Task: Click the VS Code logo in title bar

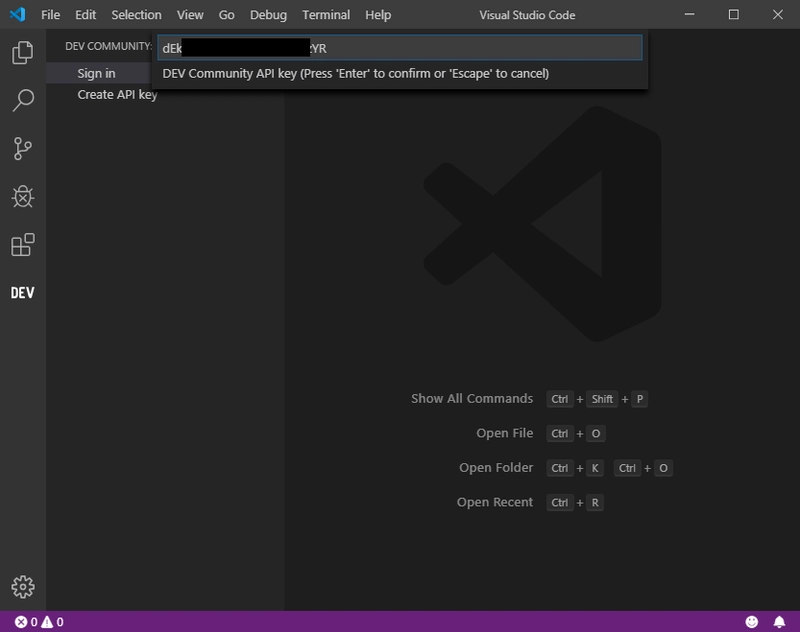Action: [17, 14]
